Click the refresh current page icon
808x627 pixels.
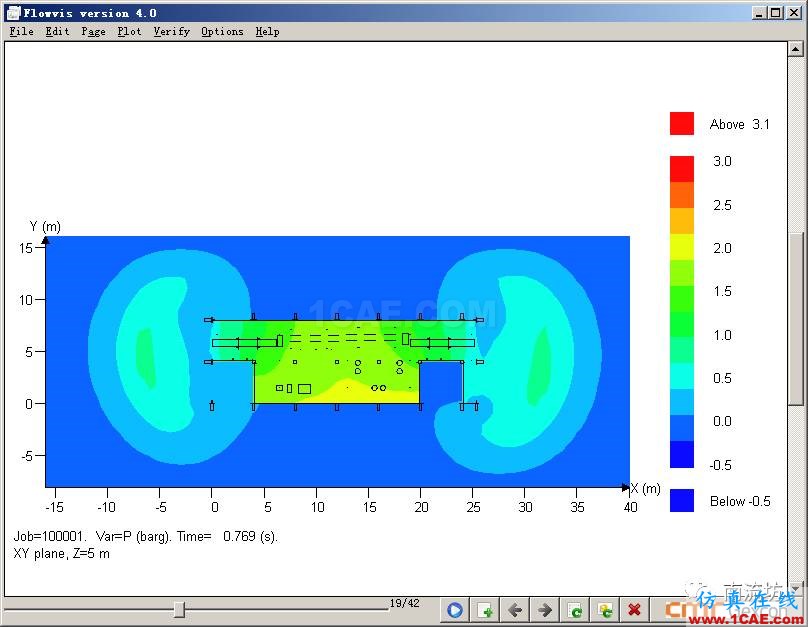[x=575, y=611]
